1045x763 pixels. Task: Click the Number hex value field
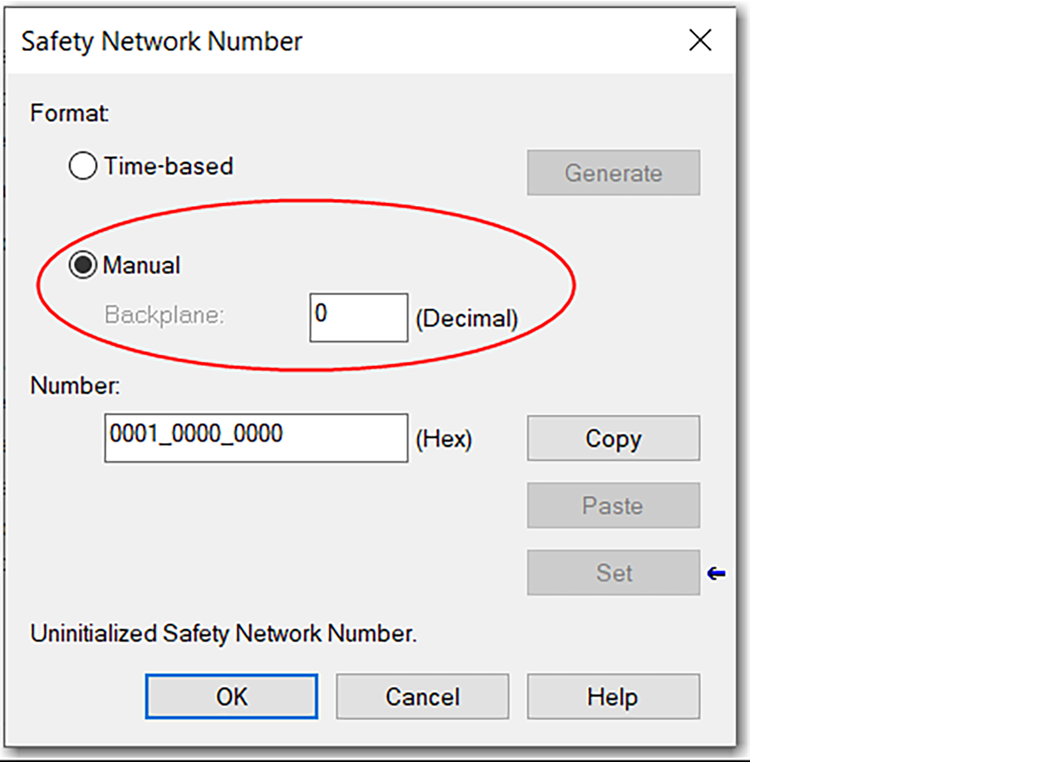[x=255, y=438]
